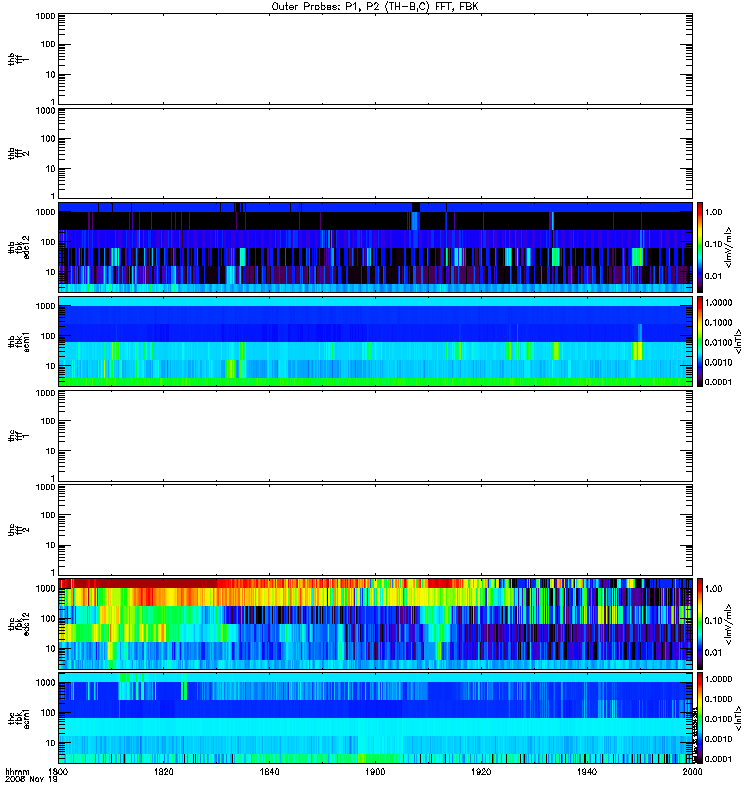
Task: Click the thb fbk edc12 spectrogram panel
Action: click(375, 247)
